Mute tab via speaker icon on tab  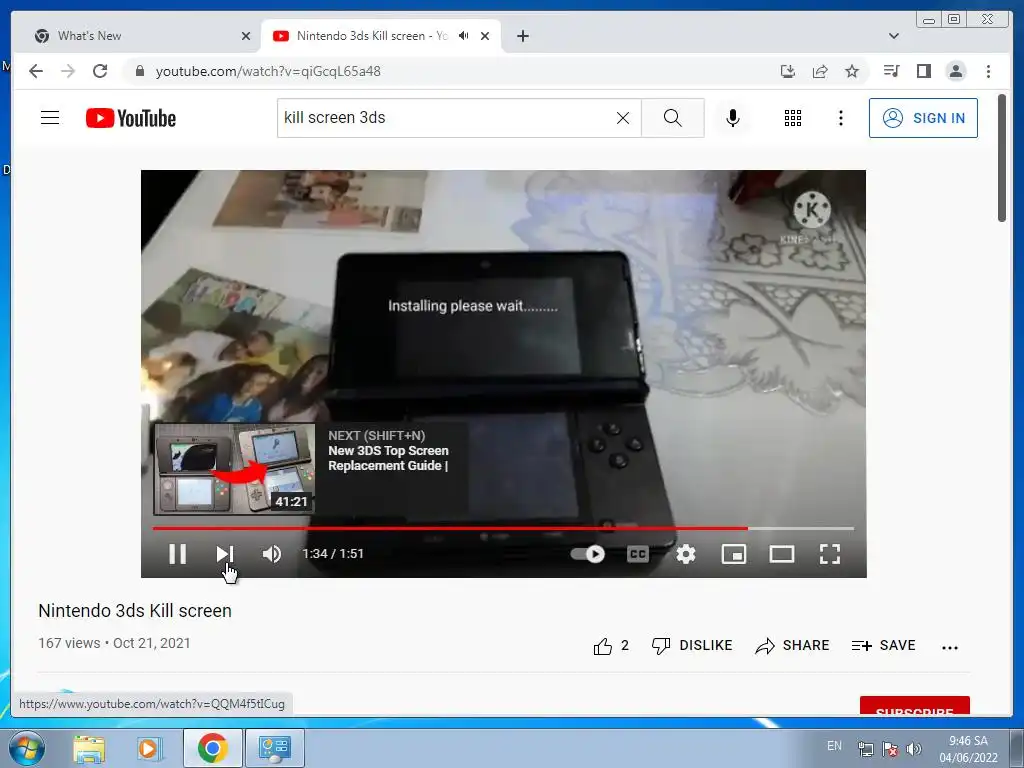click(464, 36)
